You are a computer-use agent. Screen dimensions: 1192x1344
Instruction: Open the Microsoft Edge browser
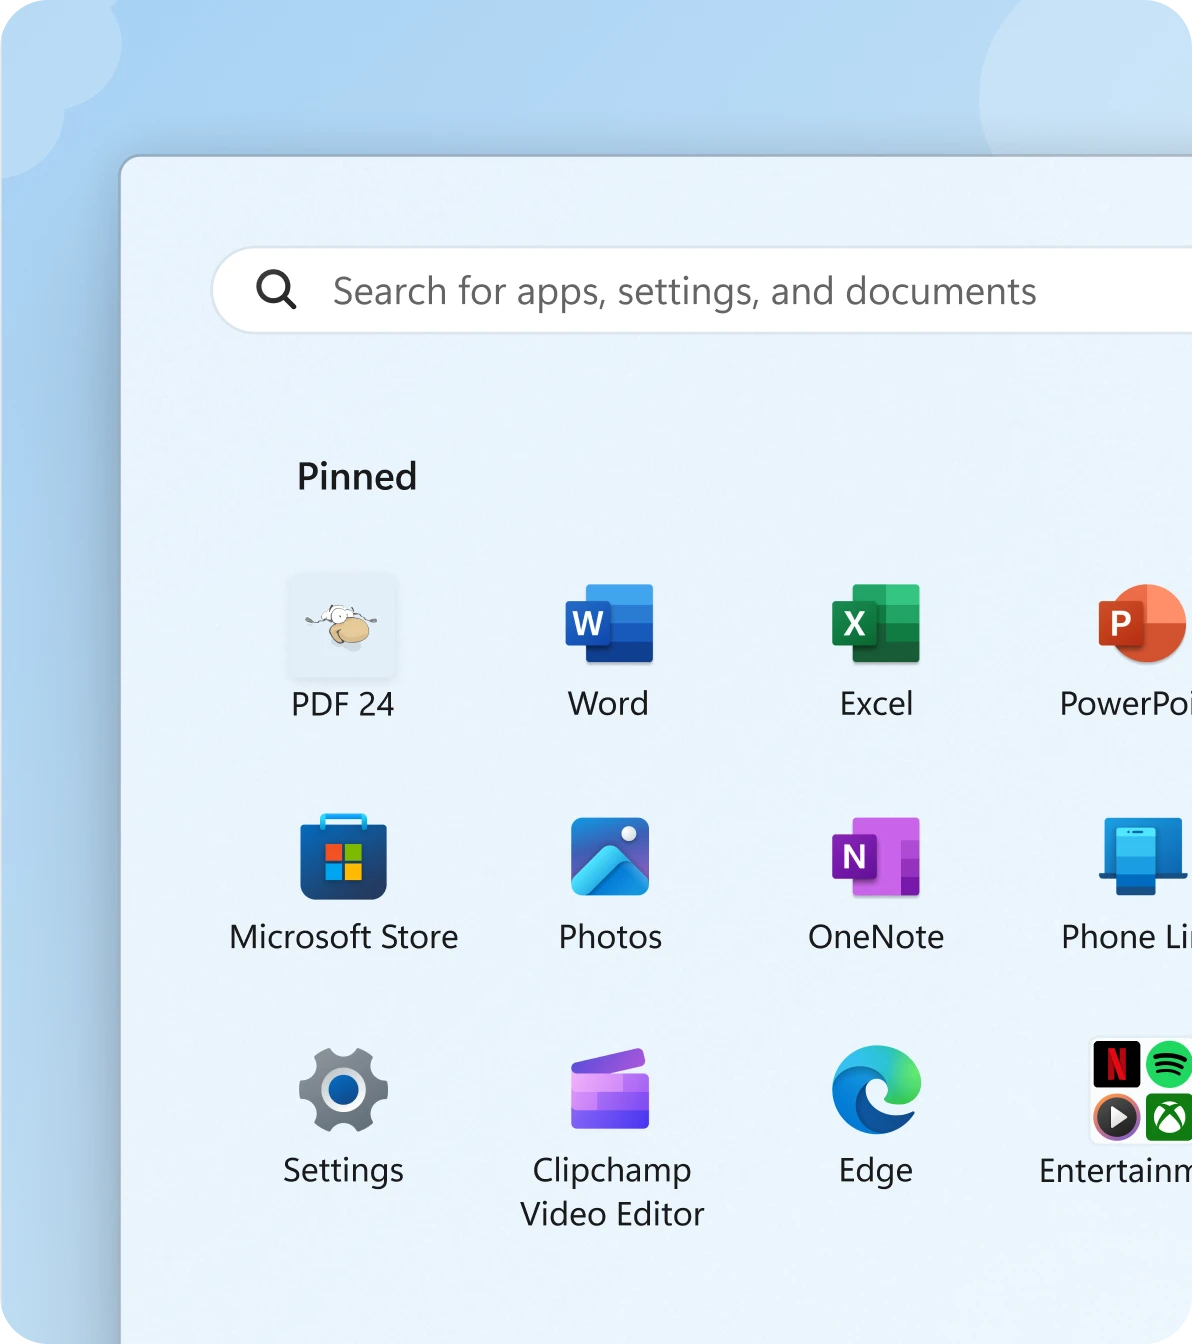click(876, 1090)
